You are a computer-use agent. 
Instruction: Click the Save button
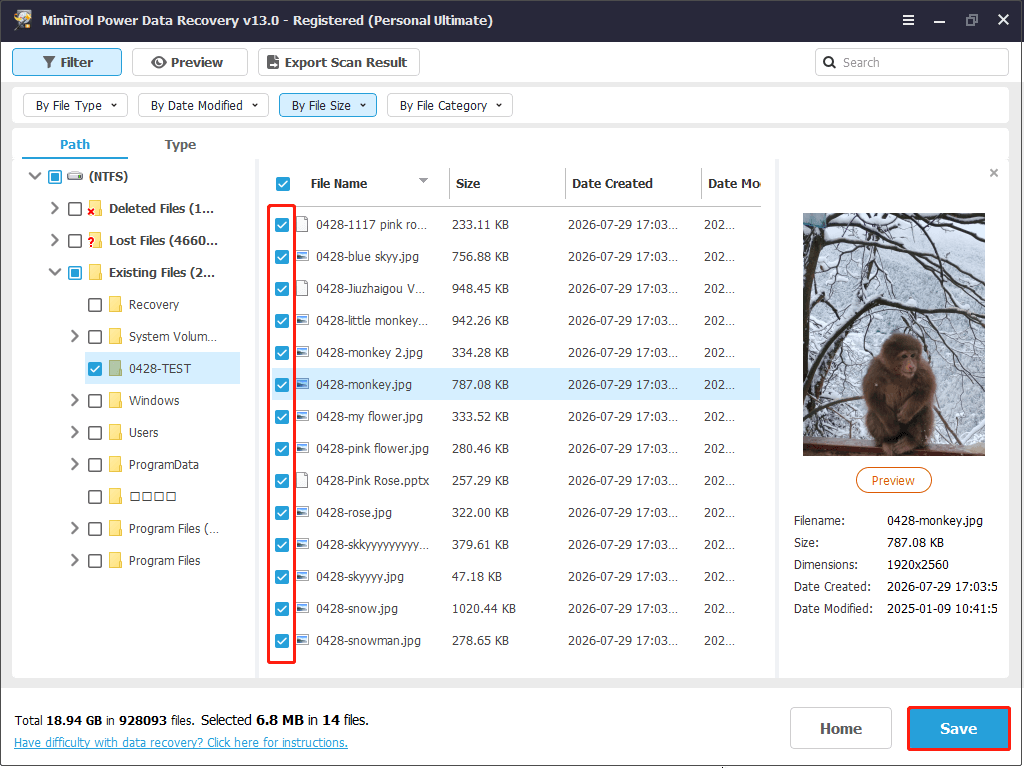point(958,728)
